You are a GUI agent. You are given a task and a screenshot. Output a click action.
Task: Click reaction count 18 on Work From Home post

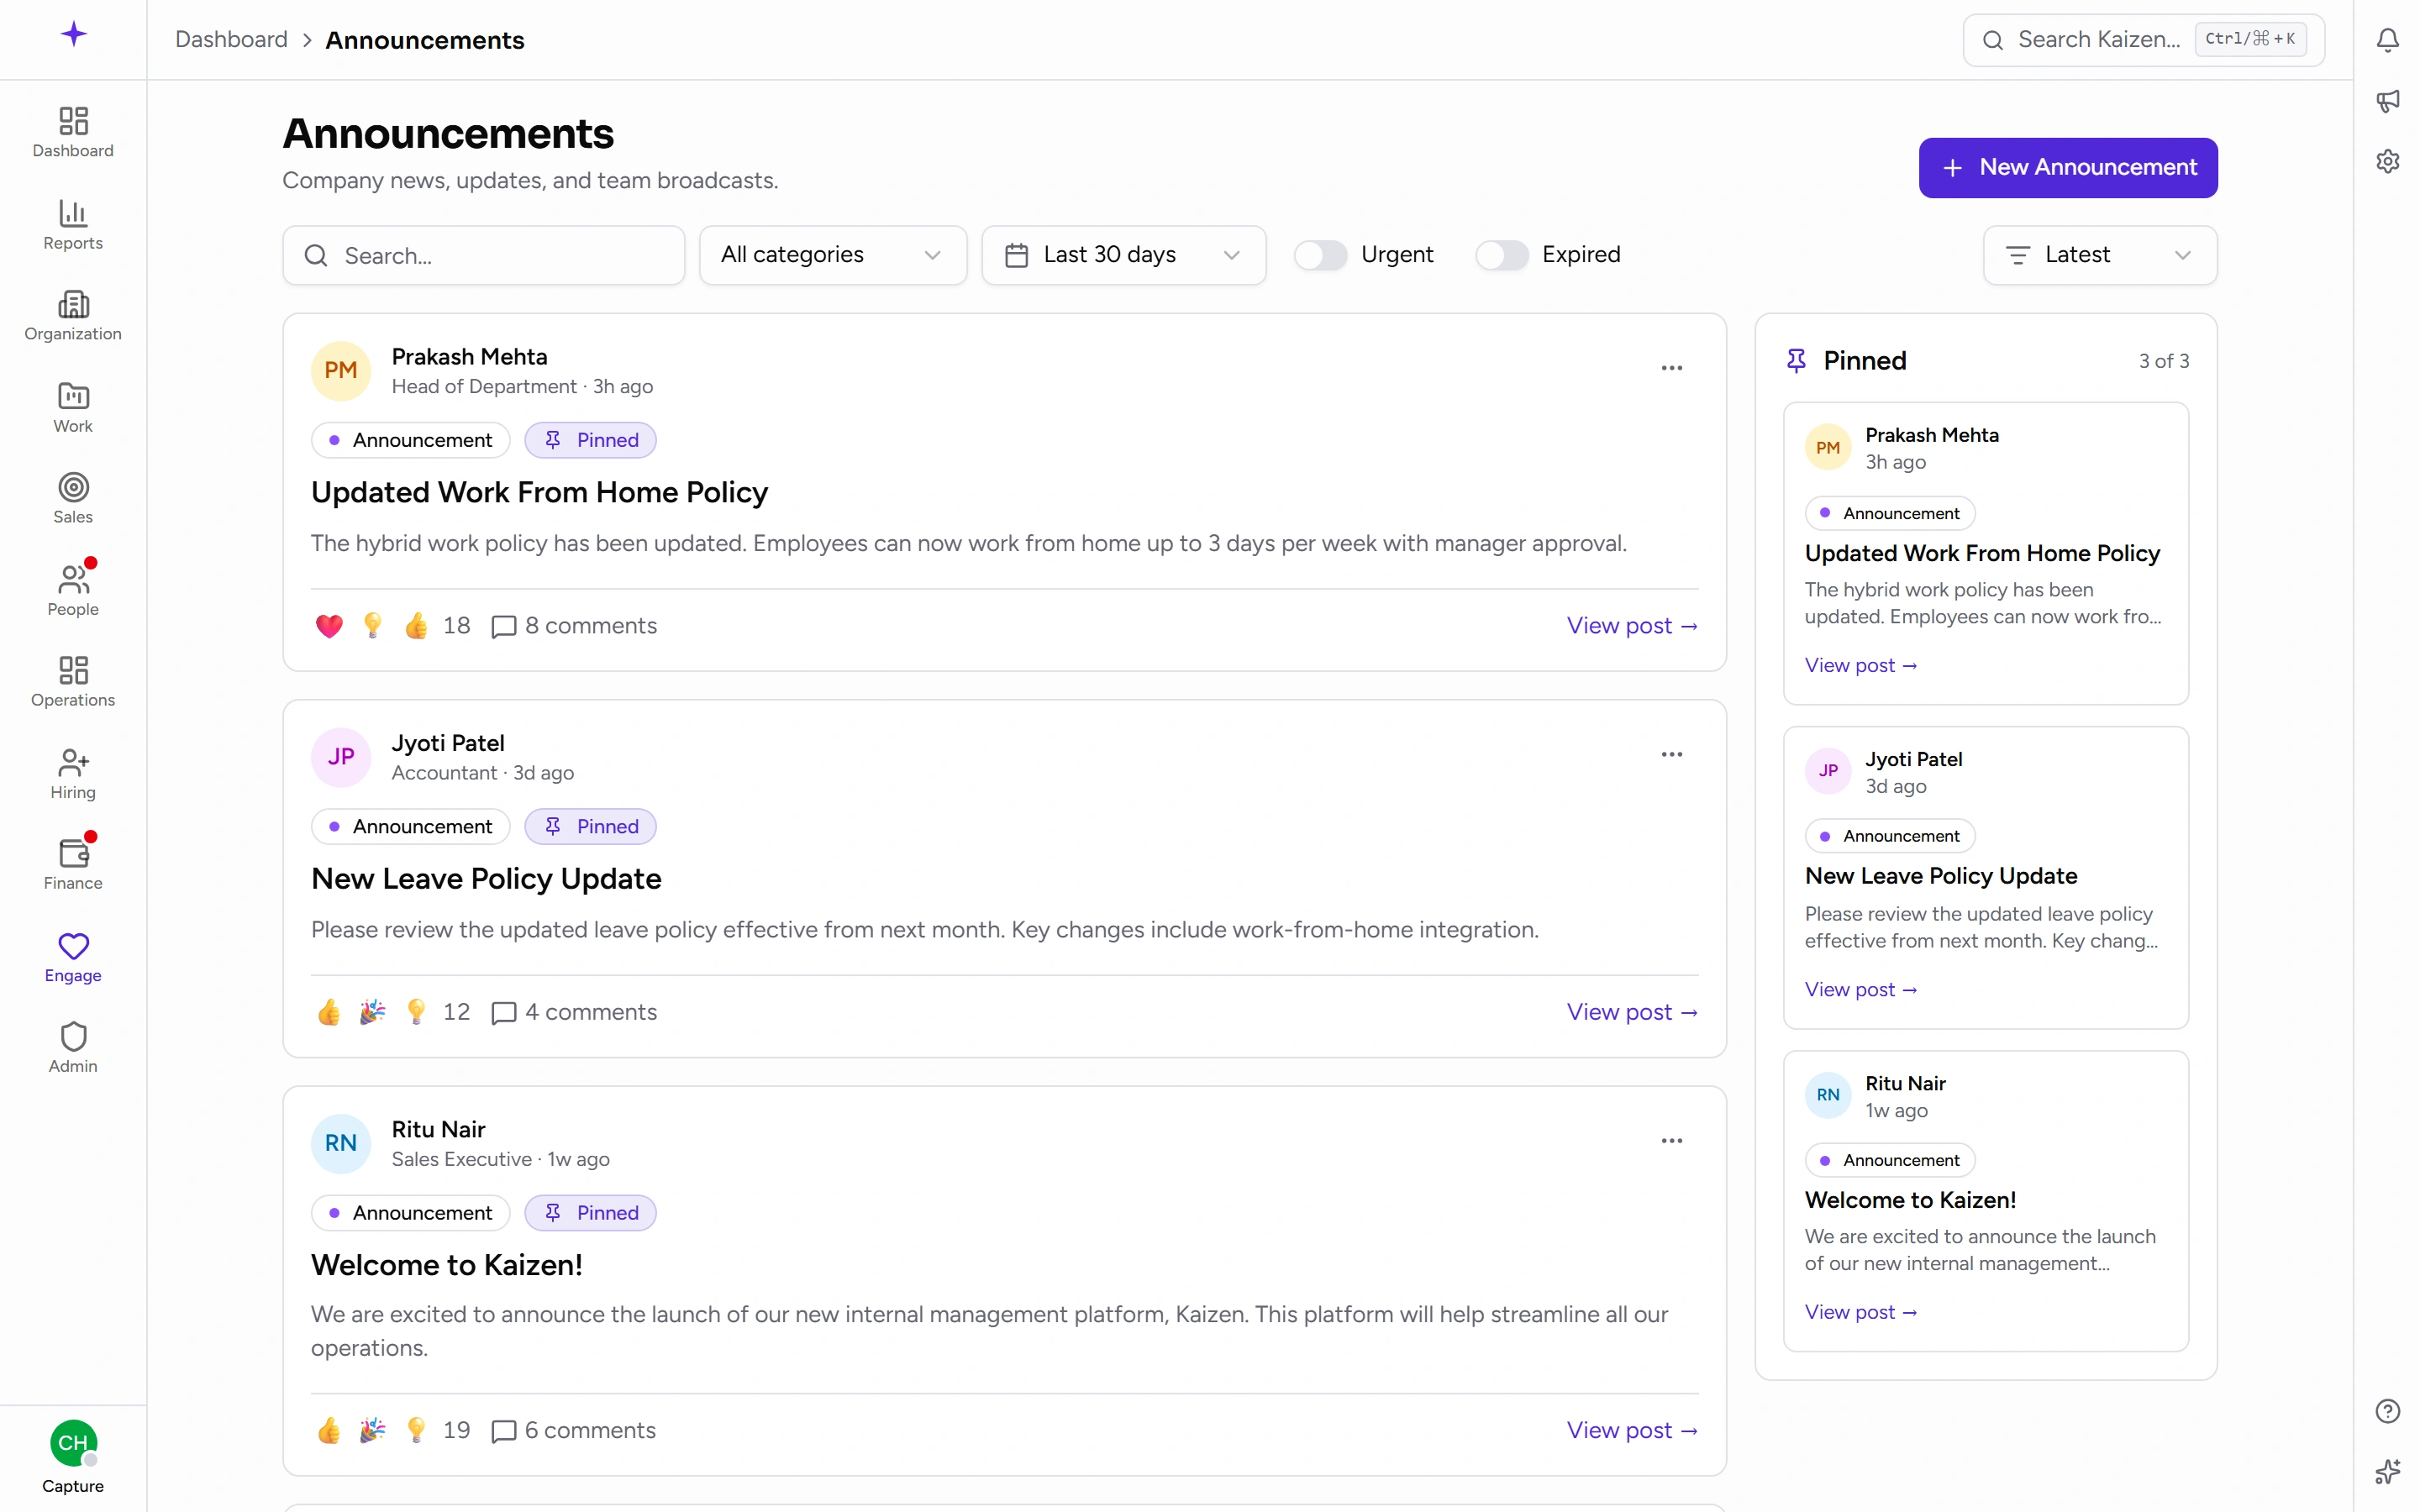pyautogui.click(x=456, y=626)
